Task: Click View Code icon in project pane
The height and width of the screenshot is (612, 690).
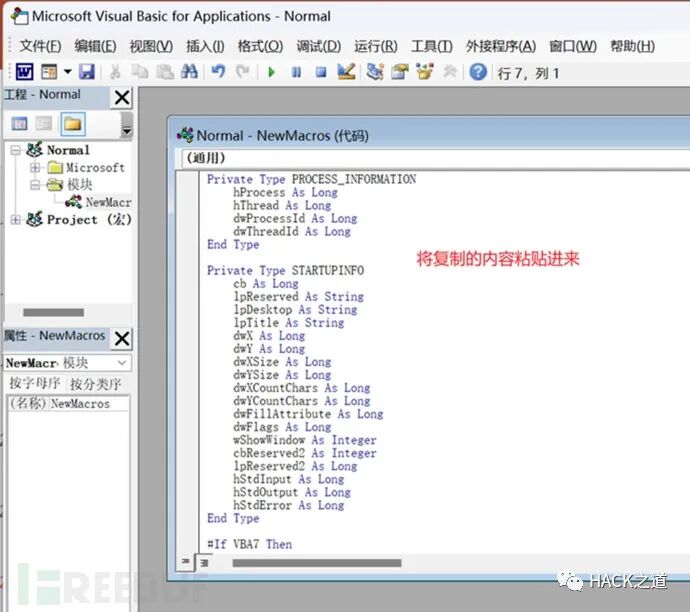Action: point(19,124)
